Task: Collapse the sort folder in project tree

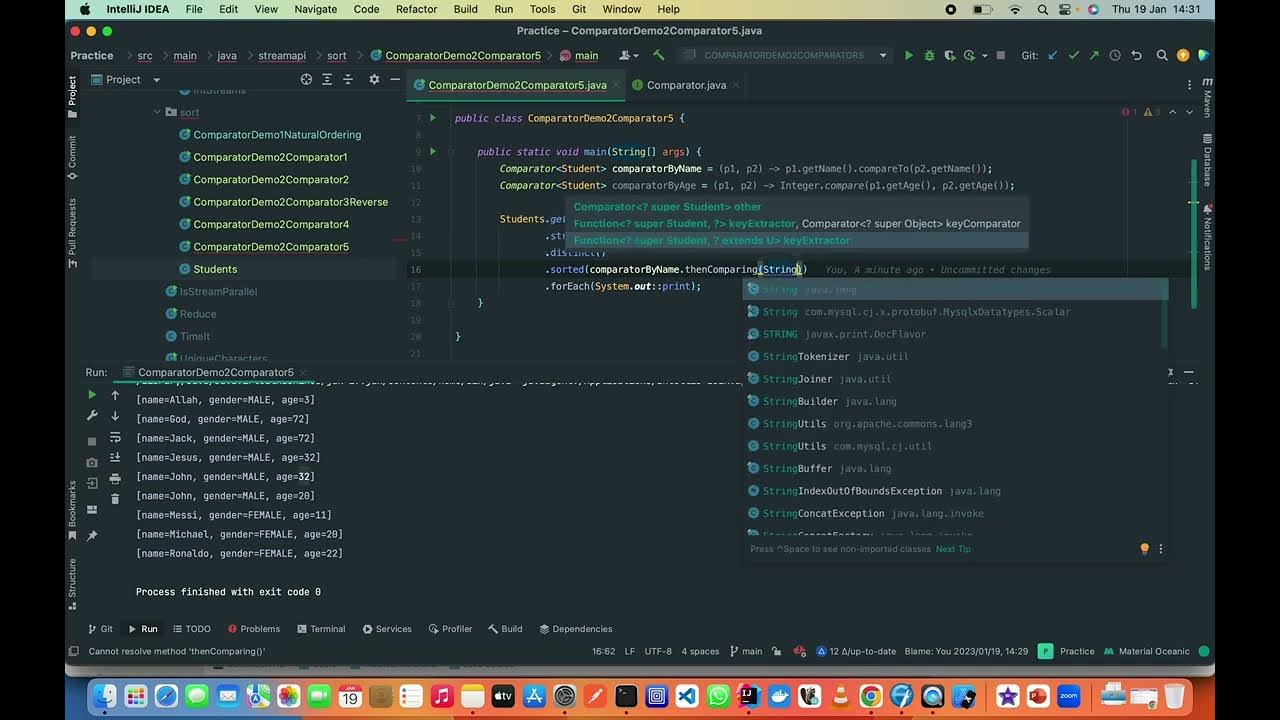Action: point(158,112)
